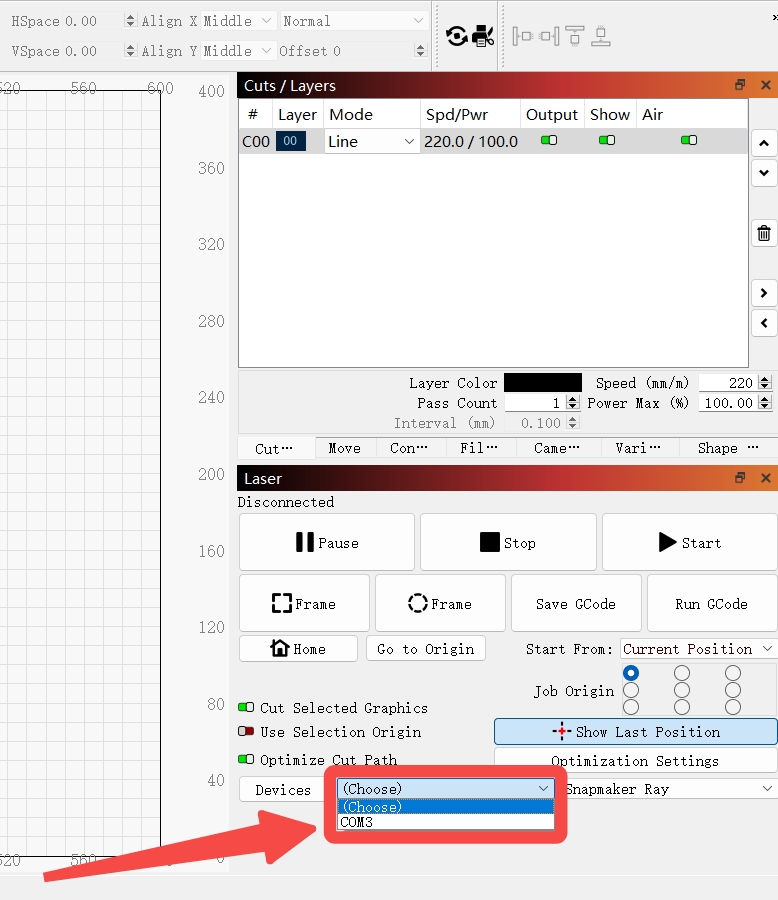Open the Layer Color black swatch
Screen dimensions: 778x900
tap(543, 383)
